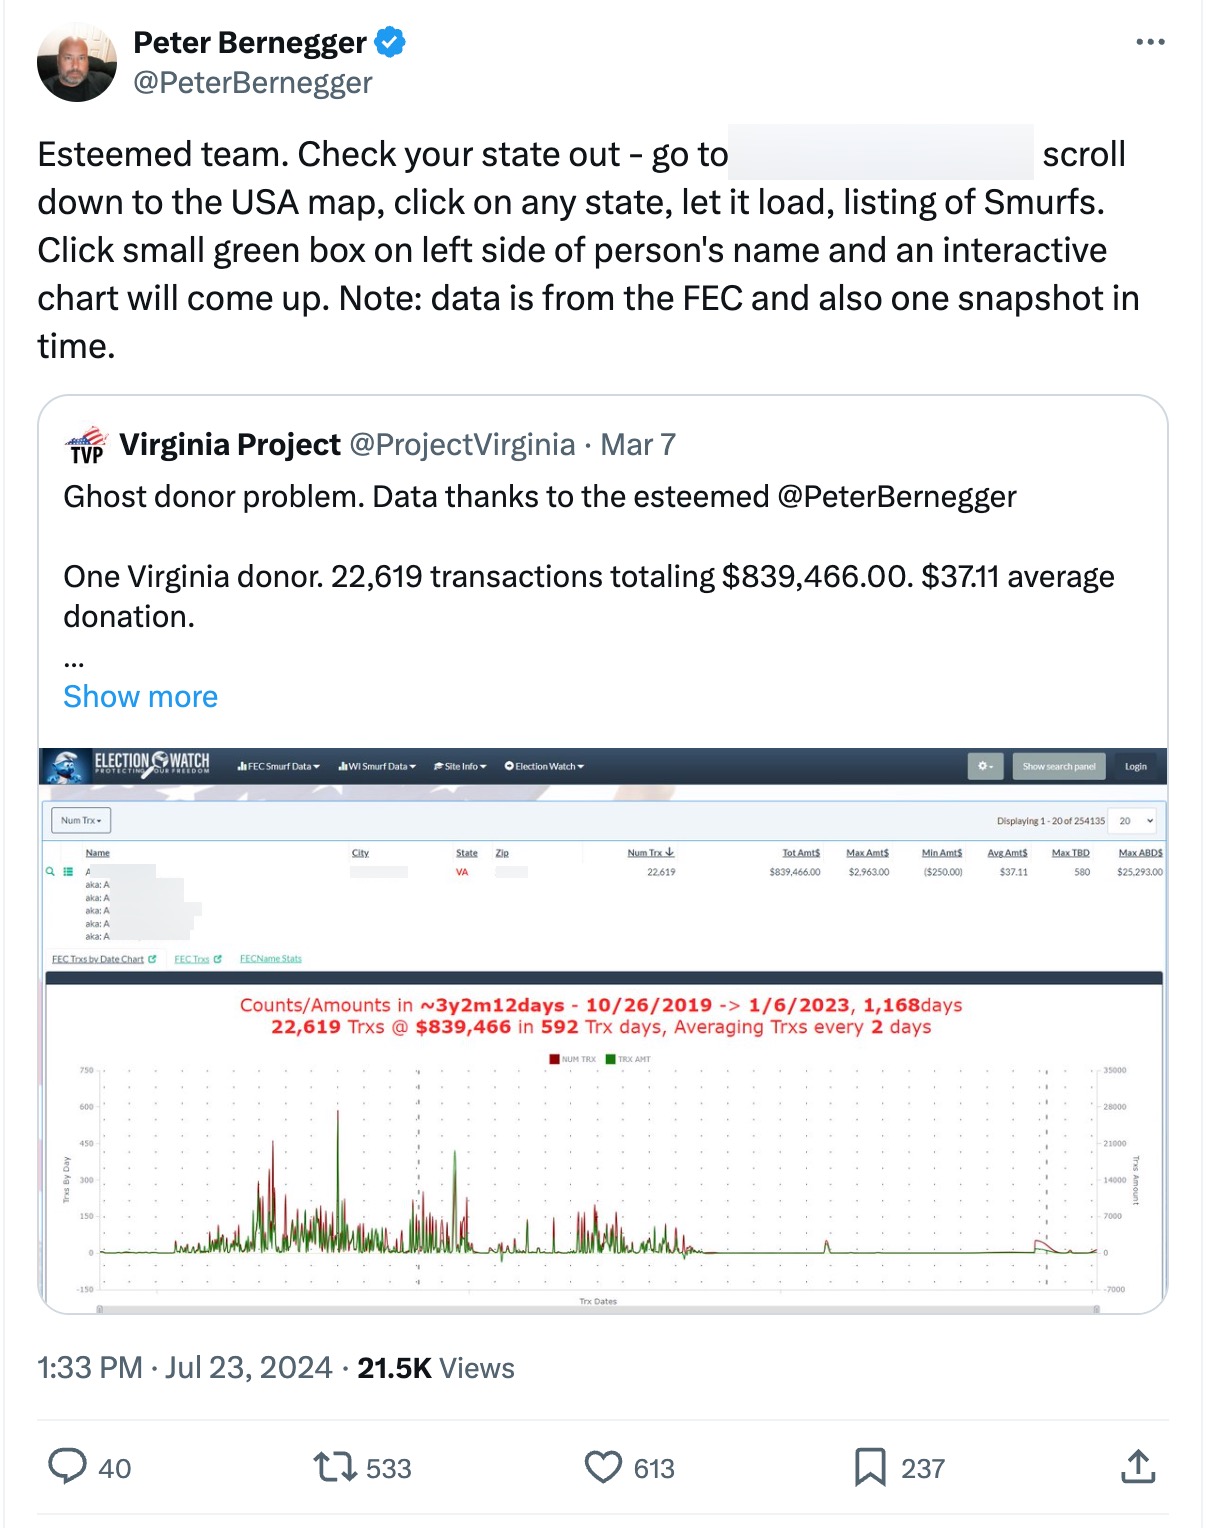Click Show more in quoted post
The width and height of the screenshot is (1216, 1528).
[x=140, y=697]
